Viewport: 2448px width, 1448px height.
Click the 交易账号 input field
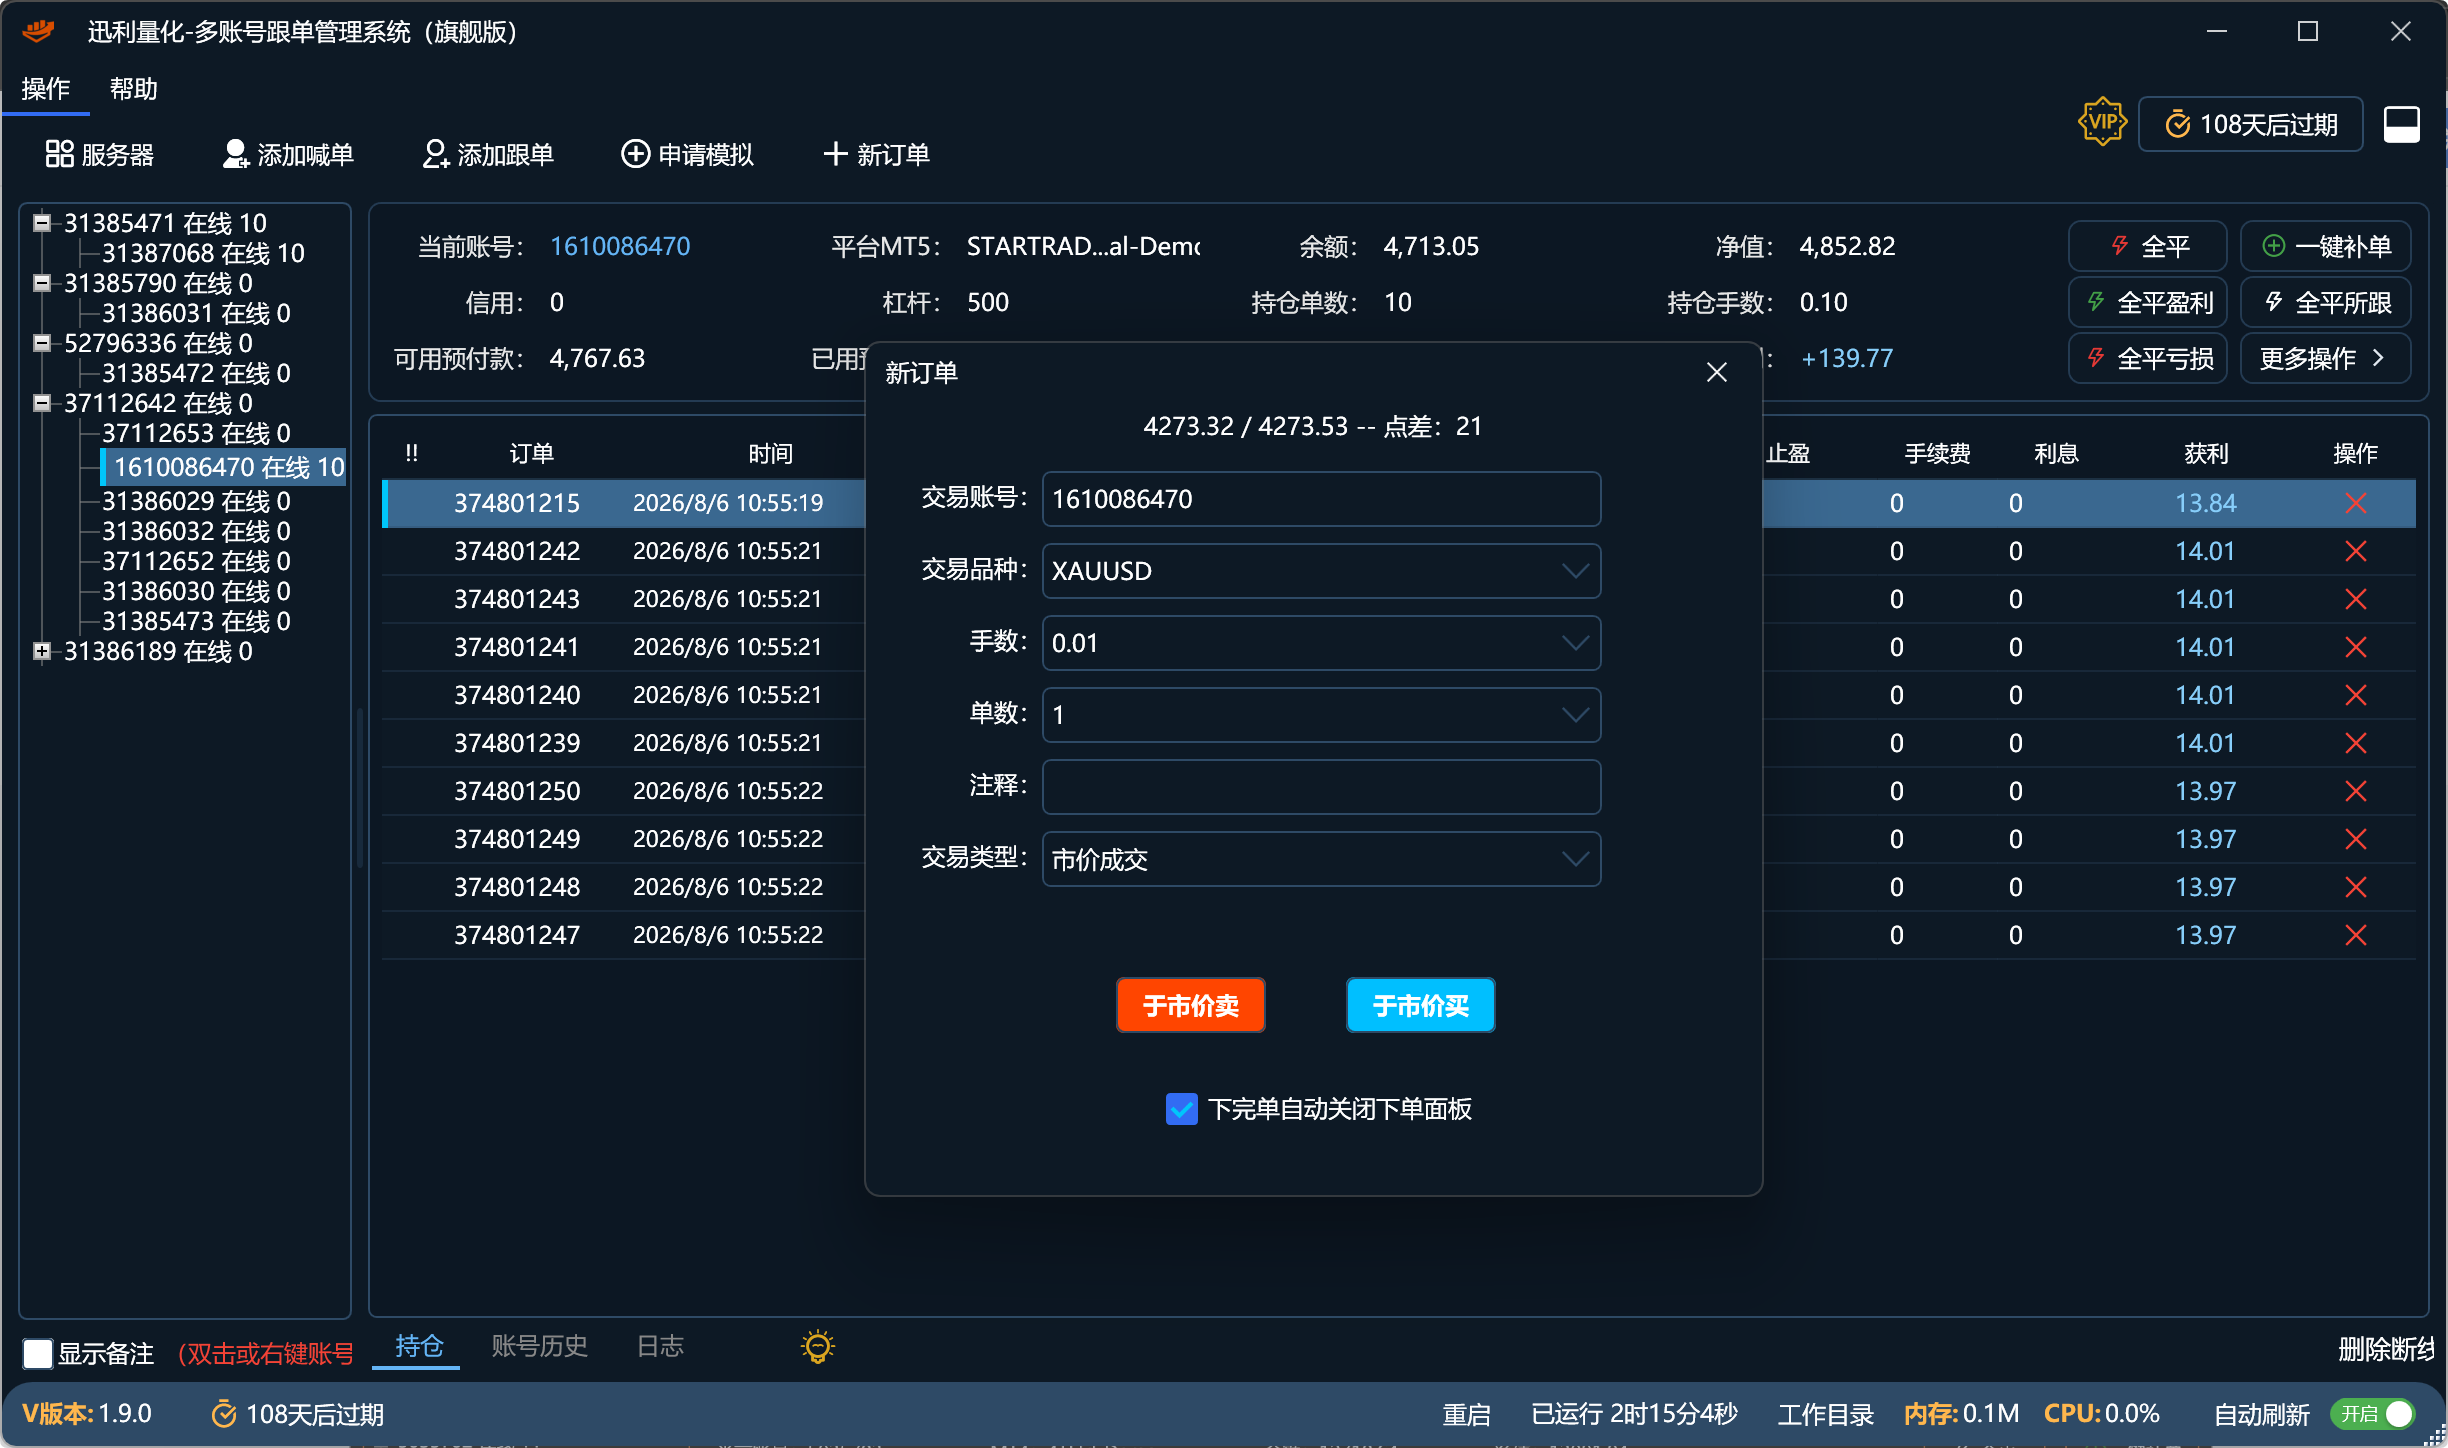[x=1321, y=499]
